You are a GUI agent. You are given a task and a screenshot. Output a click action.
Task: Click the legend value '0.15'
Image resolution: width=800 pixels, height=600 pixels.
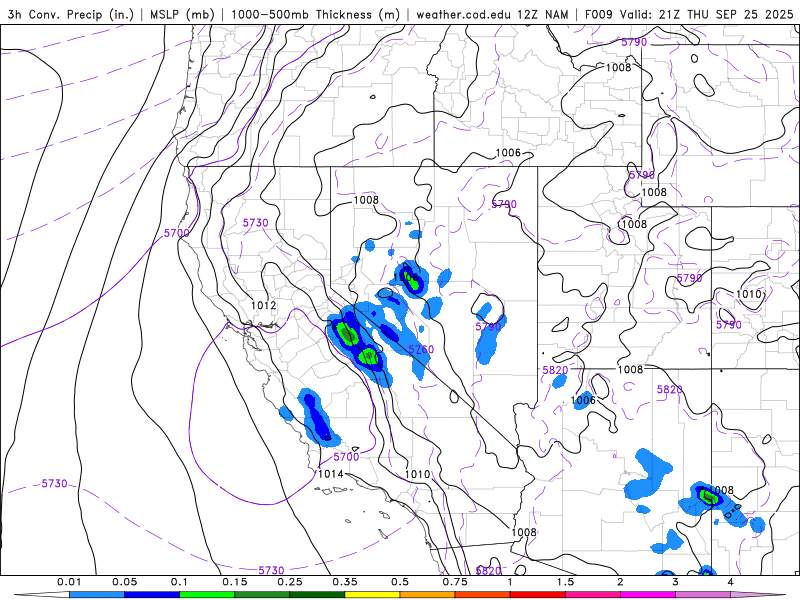[x=235, y=582]
